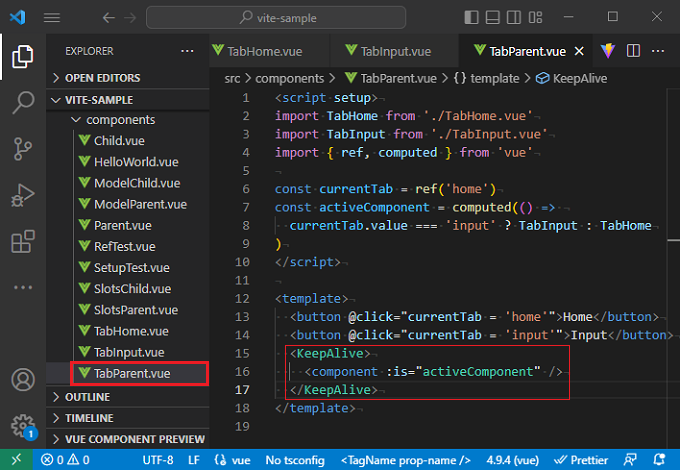The image size is (680, 470).
Task: Open Child.vue in the file tree
Action: tap(128, 140)
